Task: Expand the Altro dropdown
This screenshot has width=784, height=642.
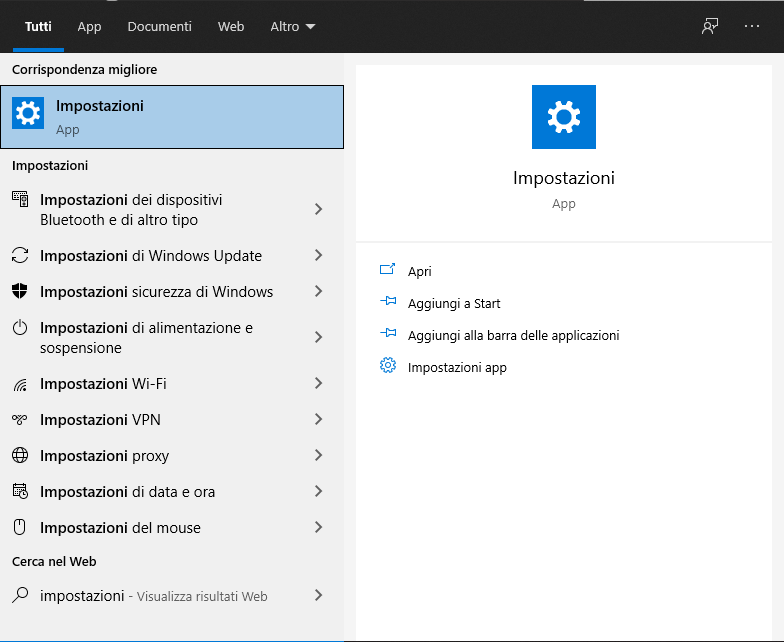Action: (292, 26)
